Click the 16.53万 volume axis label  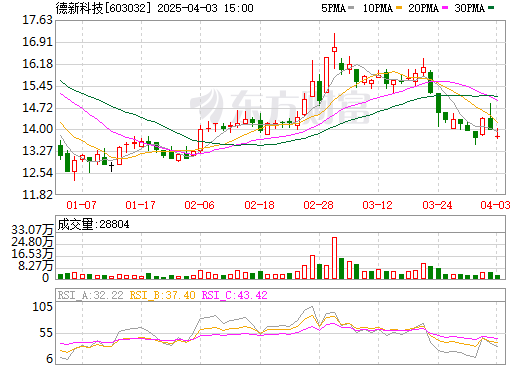pyautogui.click(x=32, y=254)
